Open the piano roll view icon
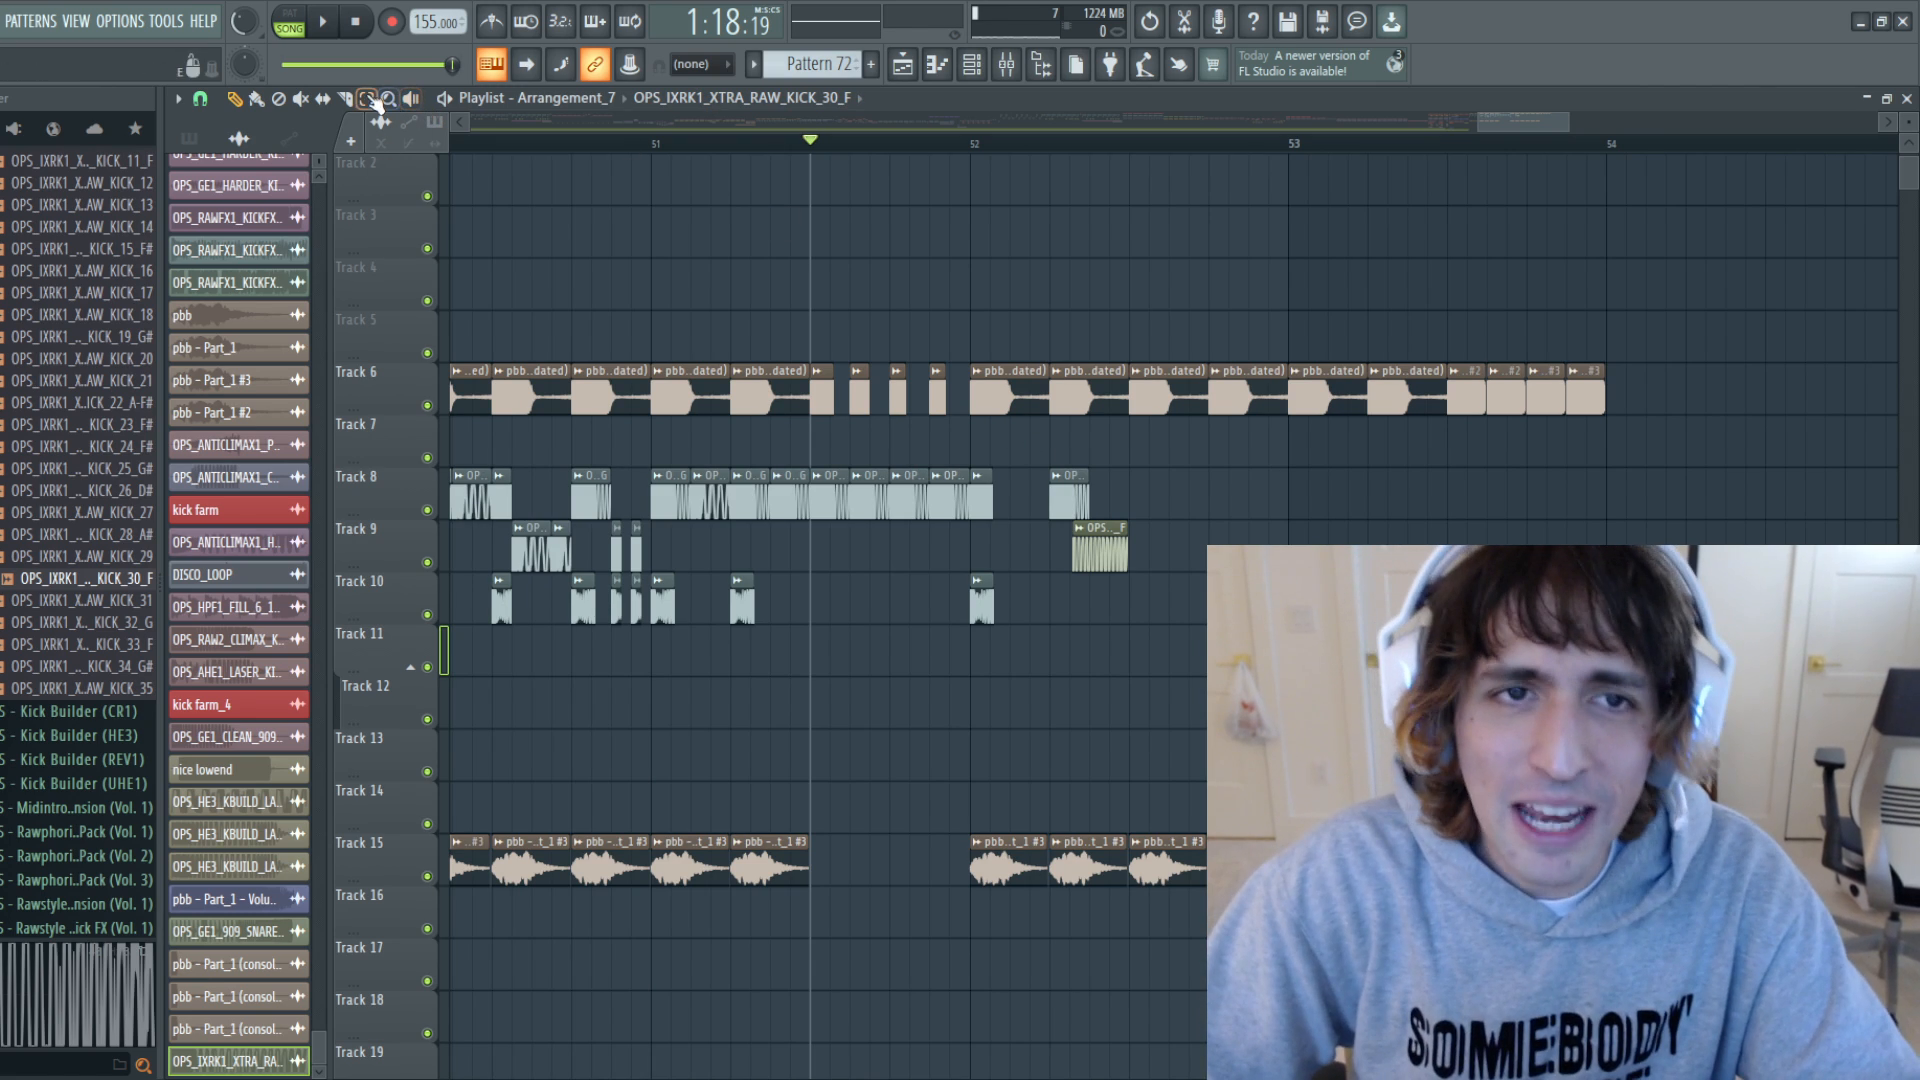This screenshot has width=1920, height=1080. [x=937, y=65]
